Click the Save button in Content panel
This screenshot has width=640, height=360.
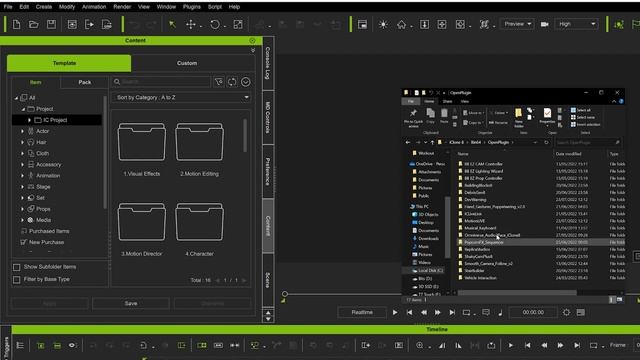click(131, 303)
